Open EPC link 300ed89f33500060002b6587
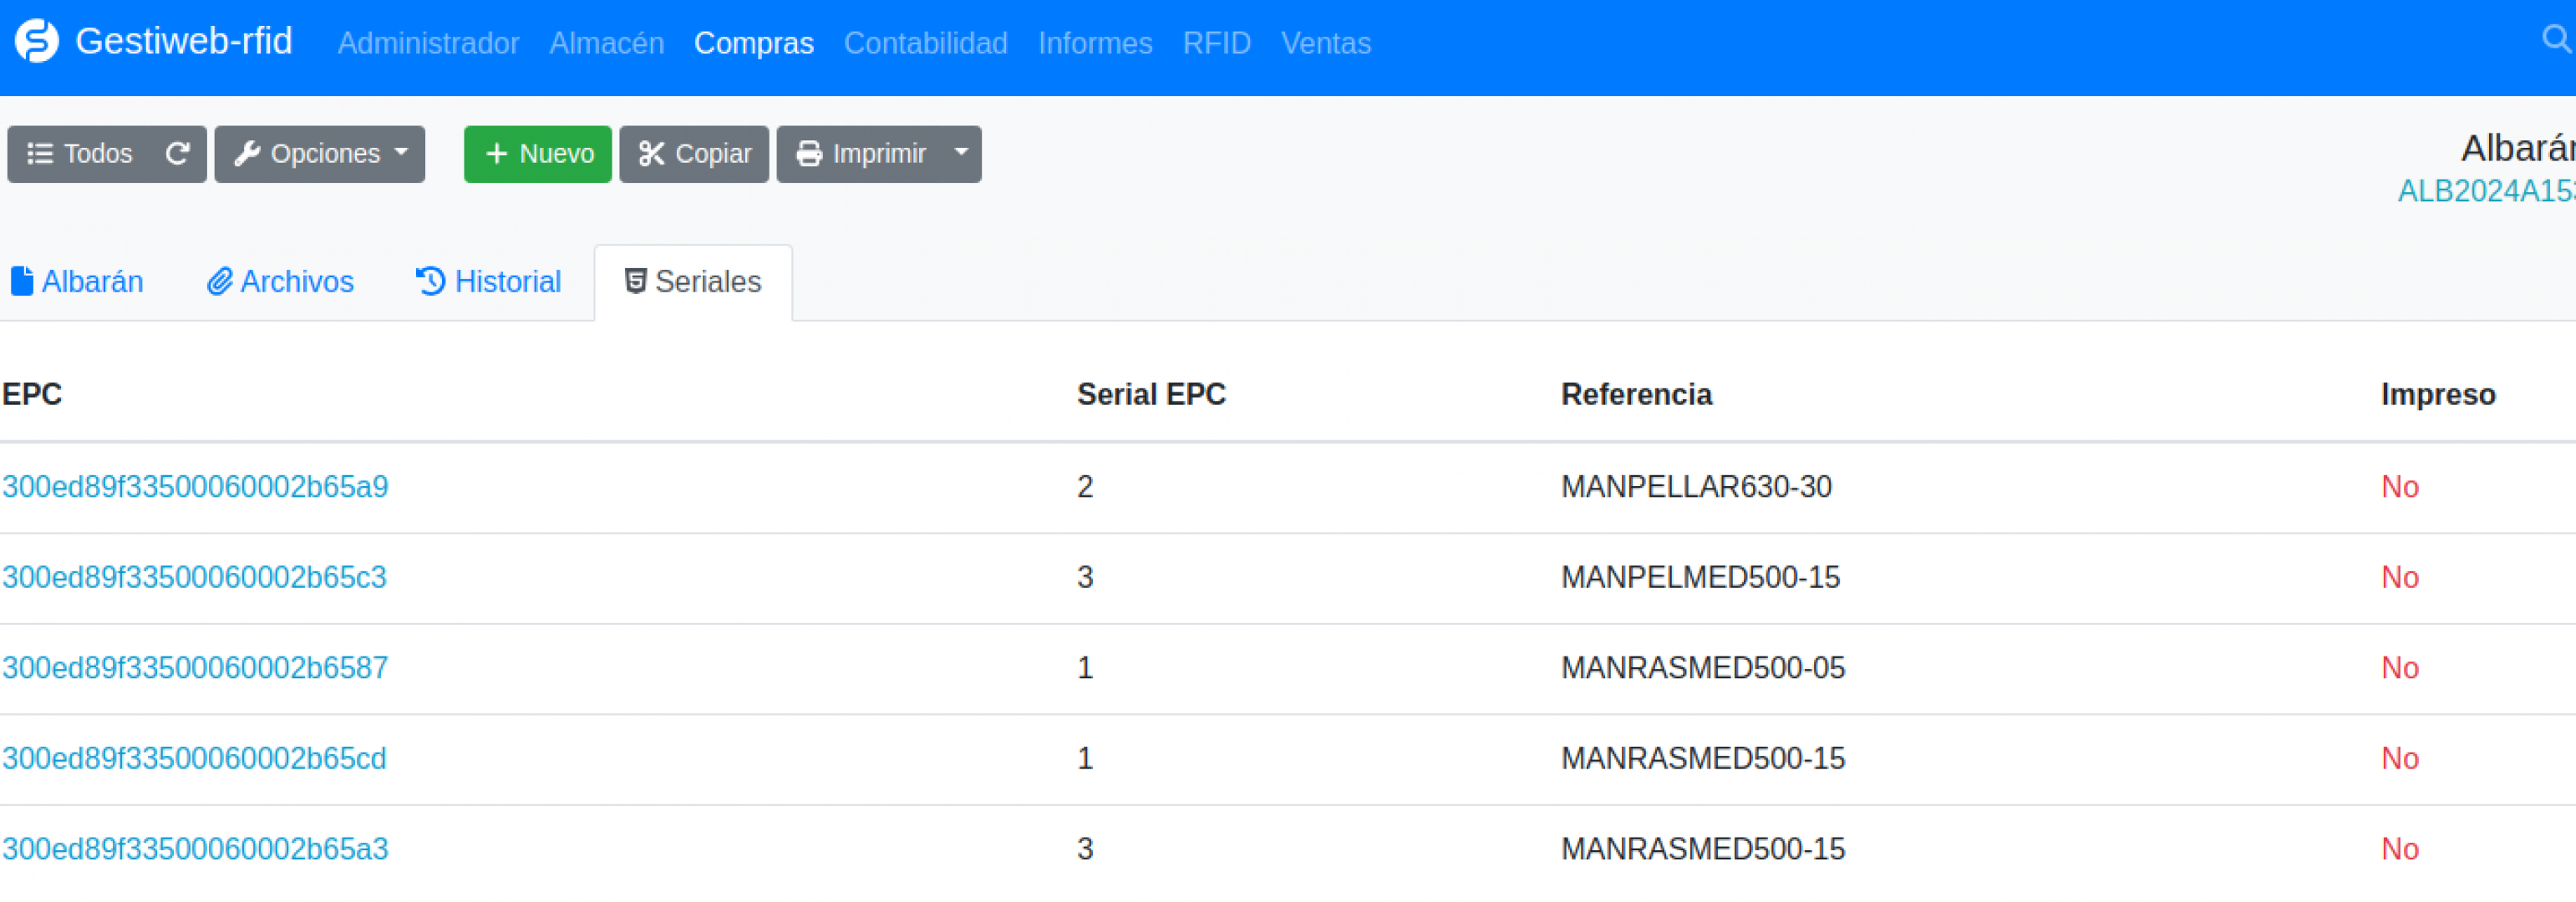The height and width of the screenshot is (902, 2576). (195, 668)
